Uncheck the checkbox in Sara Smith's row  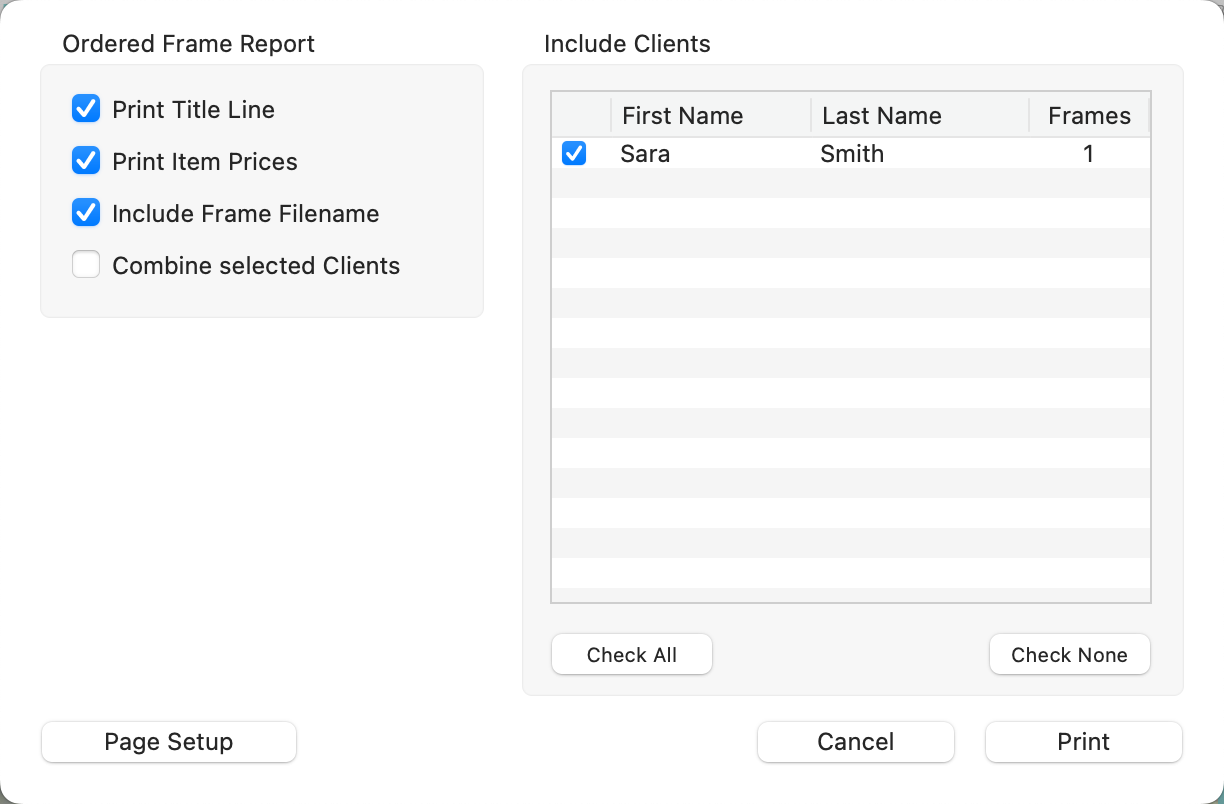pos(574,154)
